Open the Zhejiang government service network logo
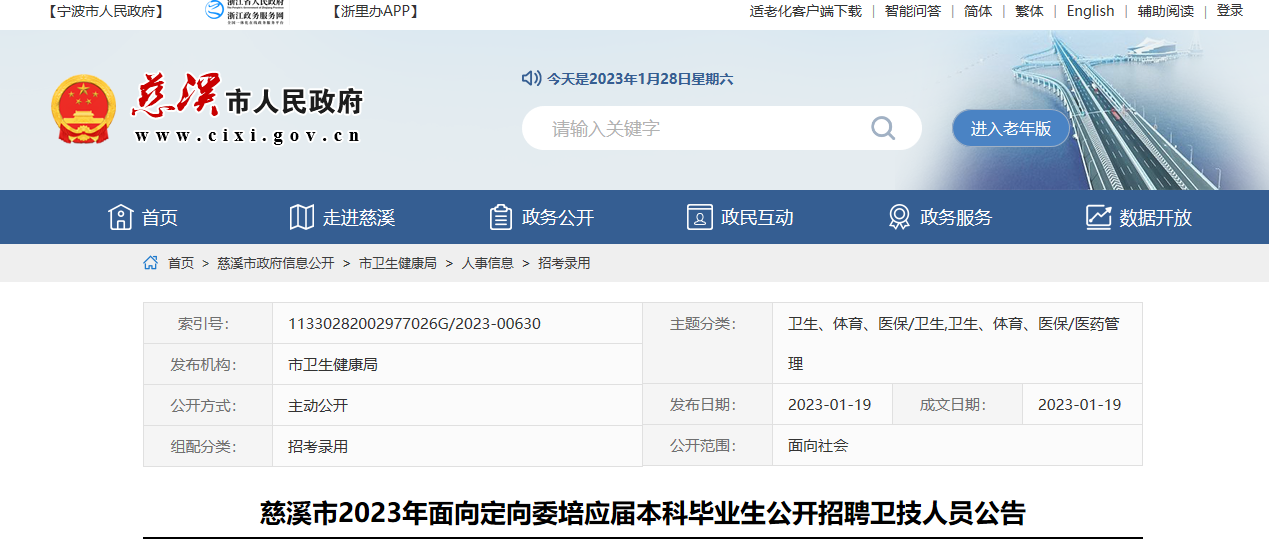 (244, 11)
